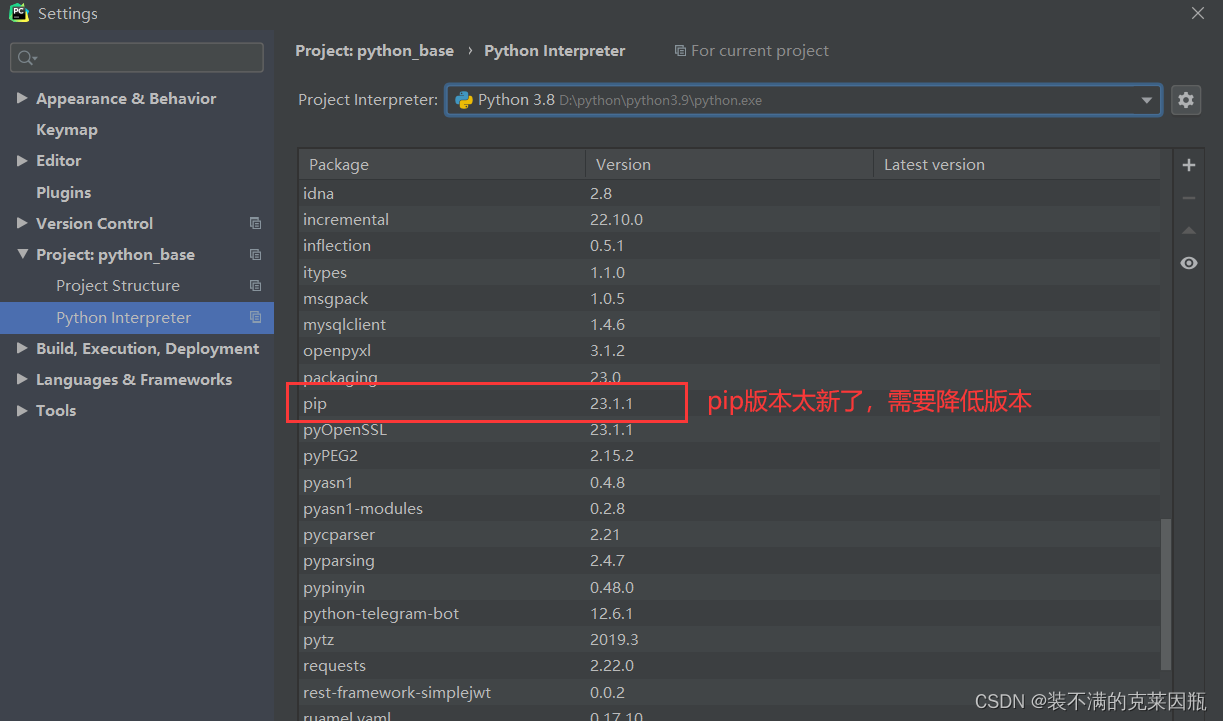Select the pyasn1 package row

729,482
